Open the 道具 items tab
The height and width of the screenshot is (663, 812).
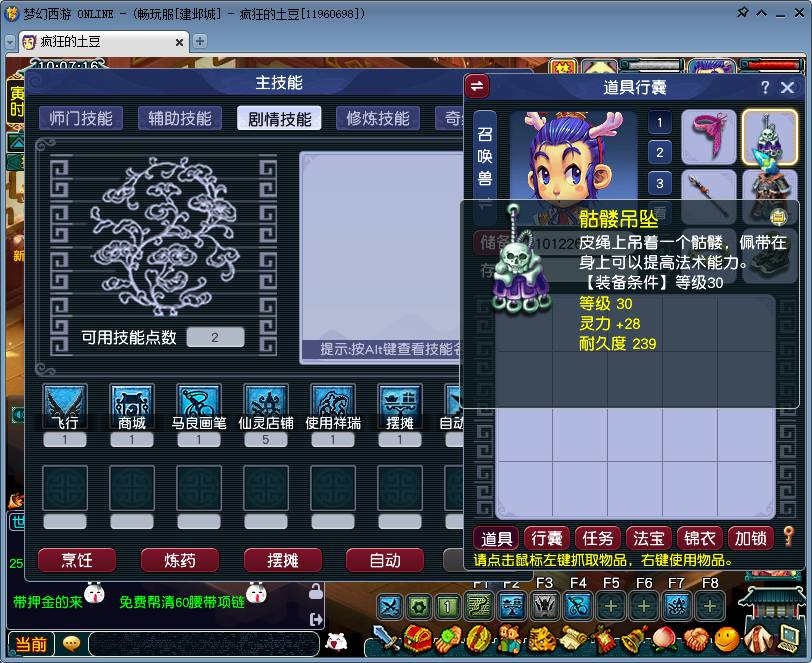click(x=497, y=538)
